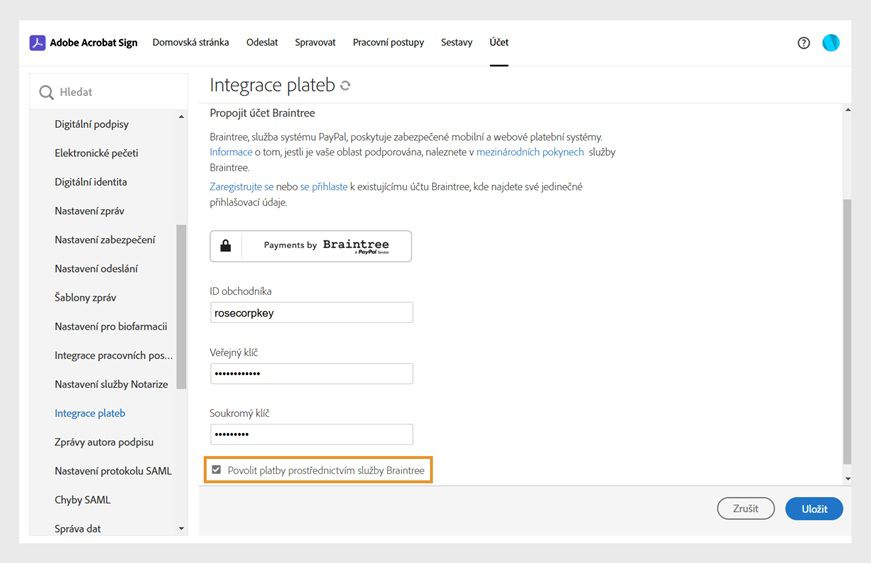Focus the ID obchodníka field

(311, 313)
